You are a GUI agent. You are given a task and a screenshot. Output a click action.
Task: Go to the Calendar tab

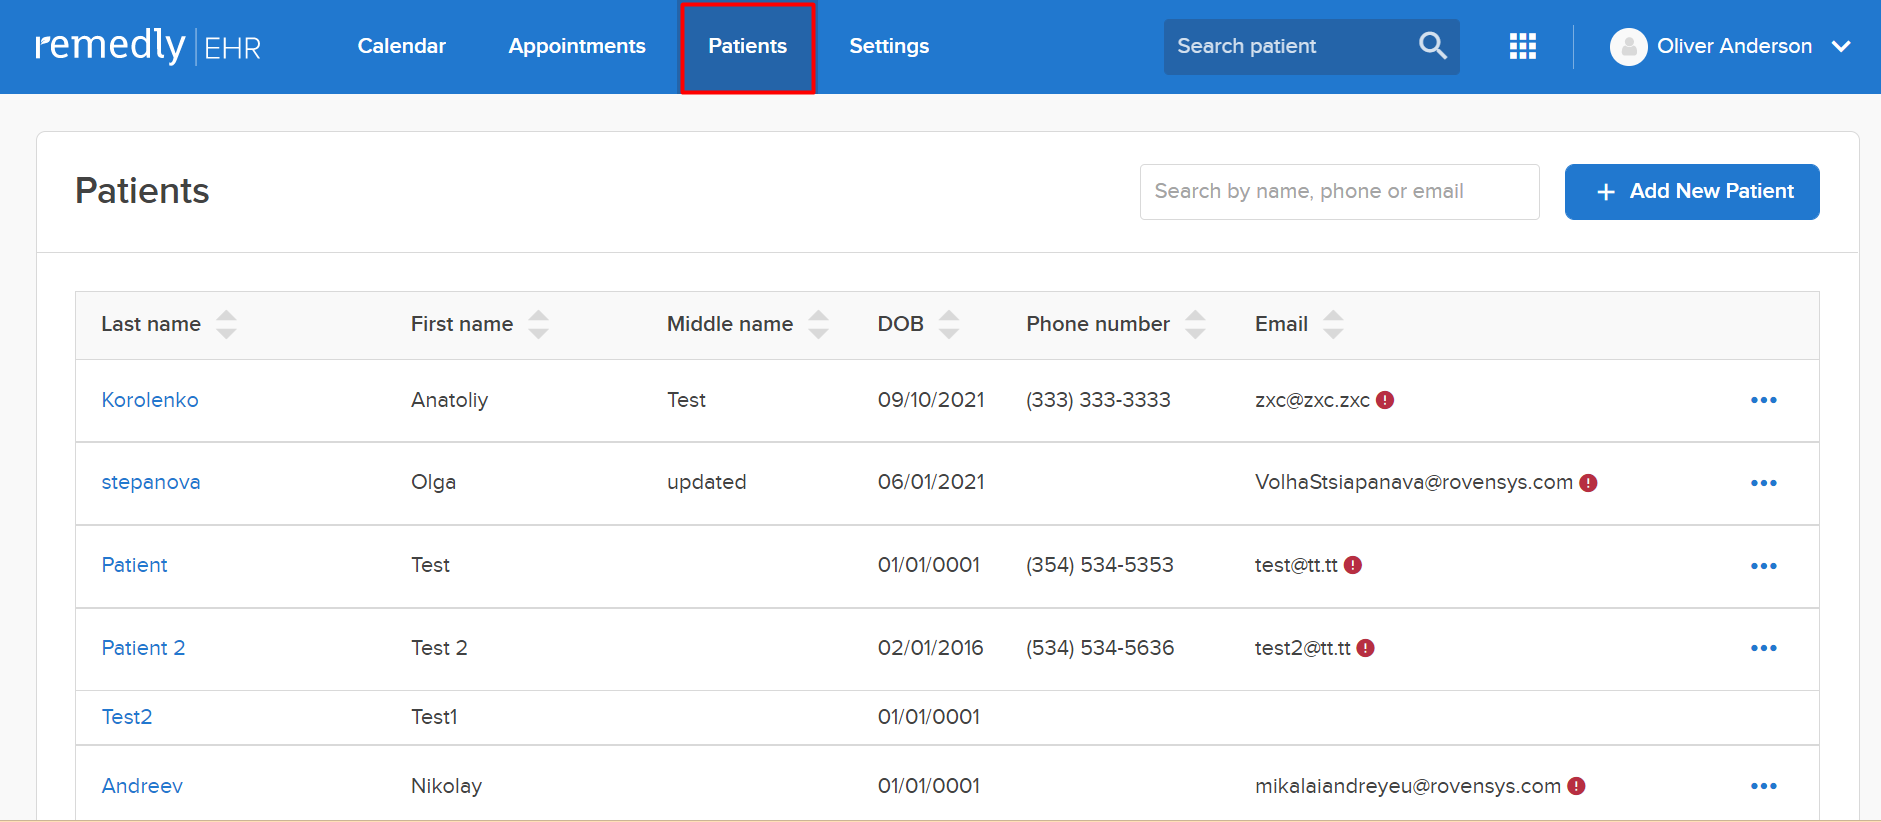(401, 46)
